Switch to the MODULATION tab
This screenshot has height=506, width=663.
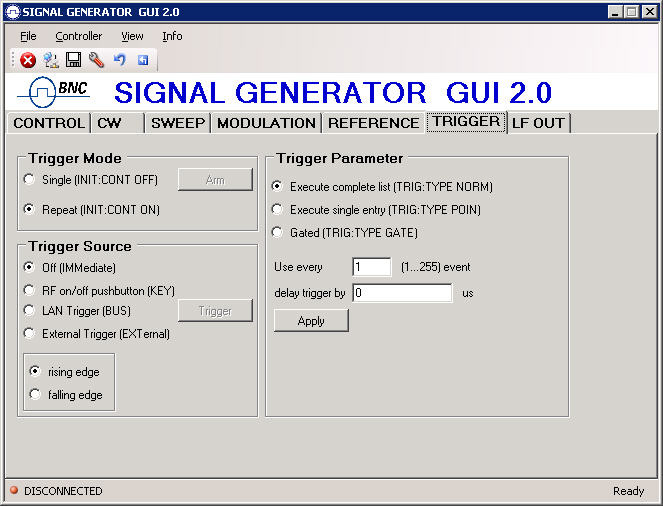[266, 123]
